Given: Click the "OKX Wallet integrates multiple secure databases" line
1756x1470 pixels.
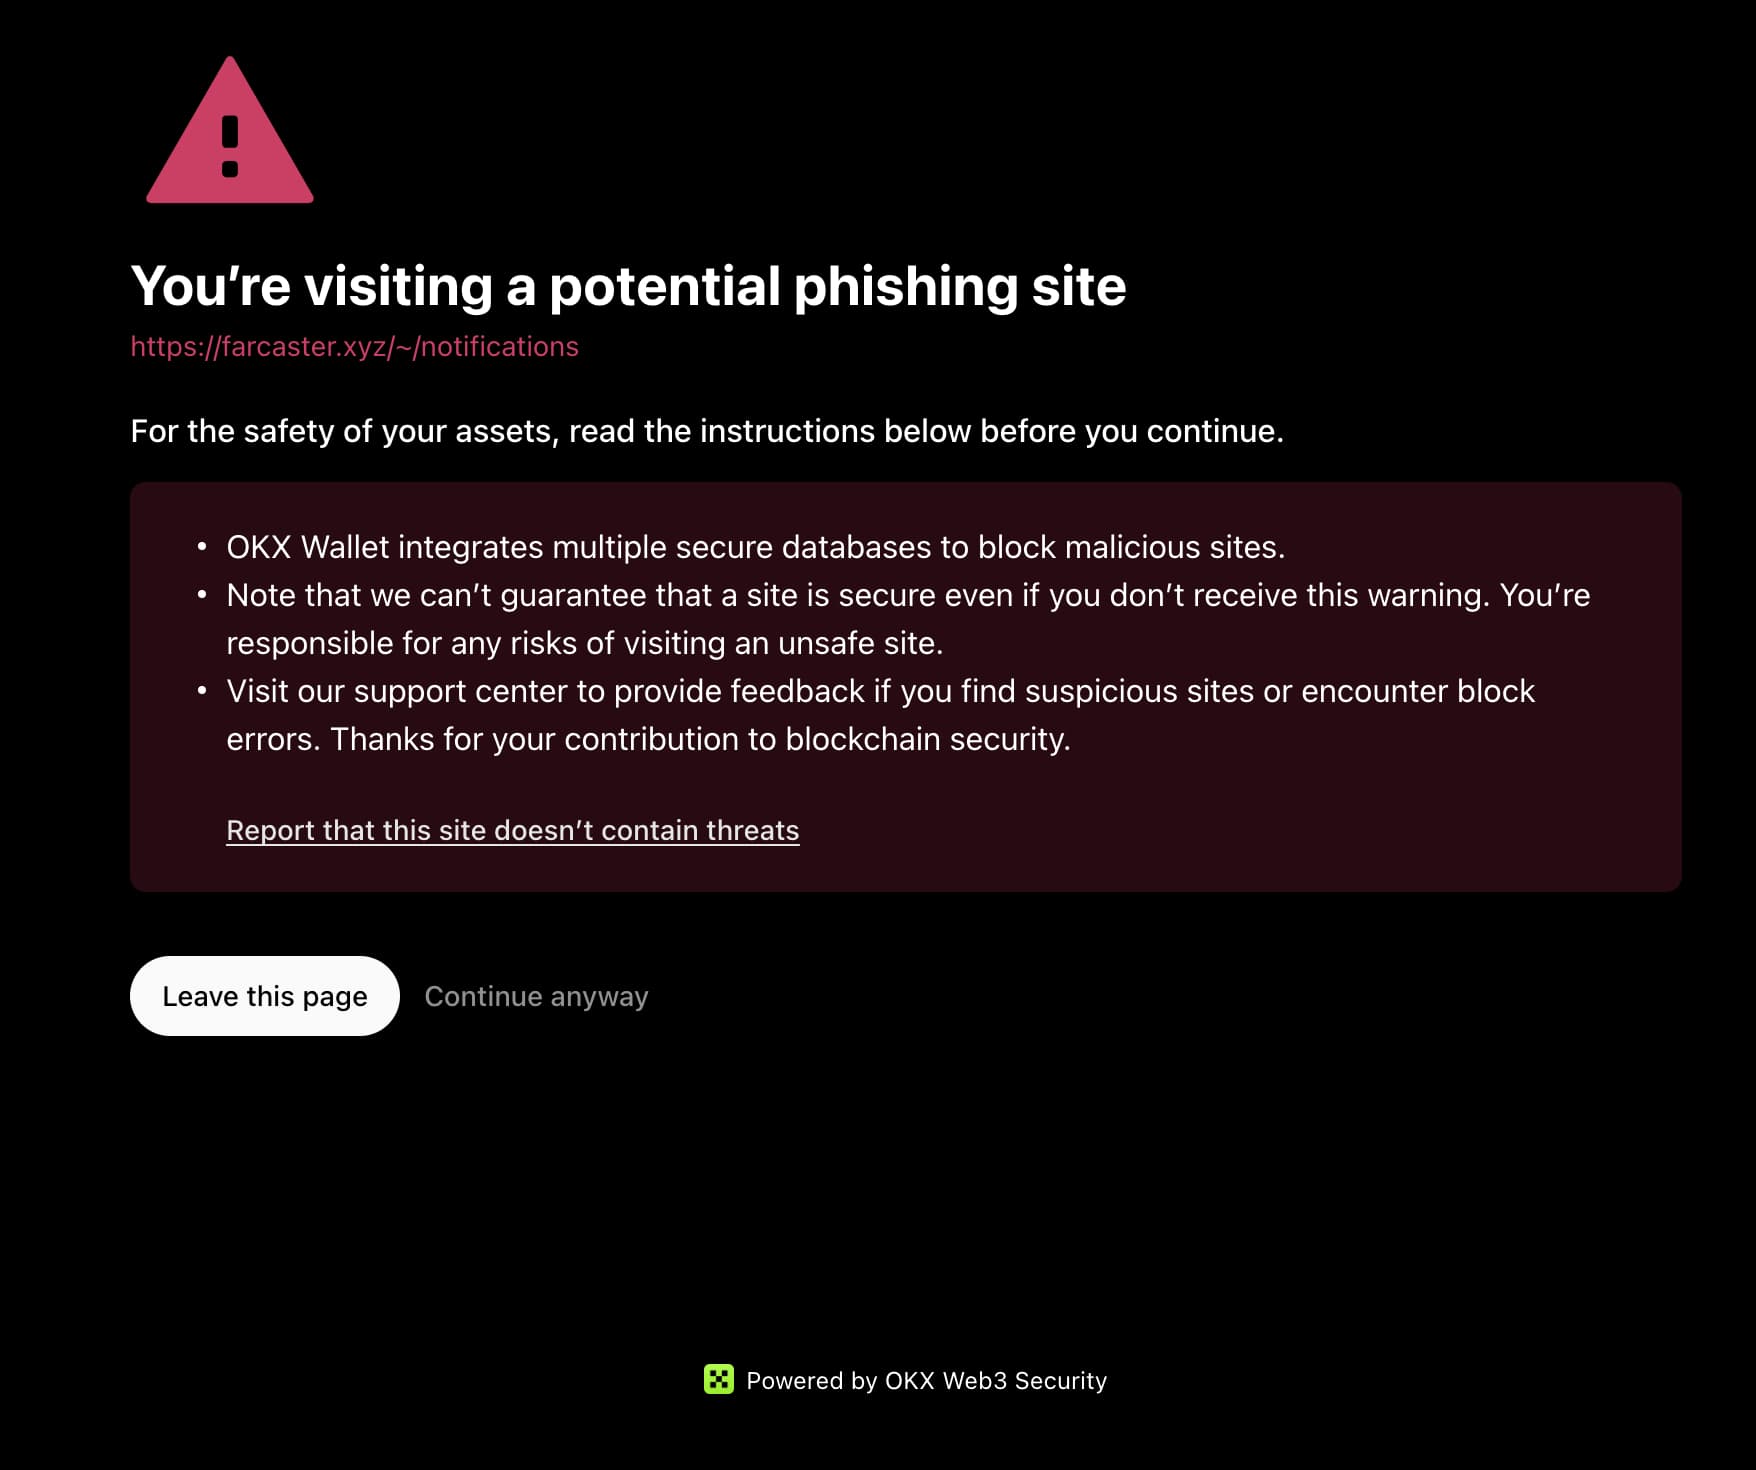Looking at the screenshot, I should (x=755, y=547).
